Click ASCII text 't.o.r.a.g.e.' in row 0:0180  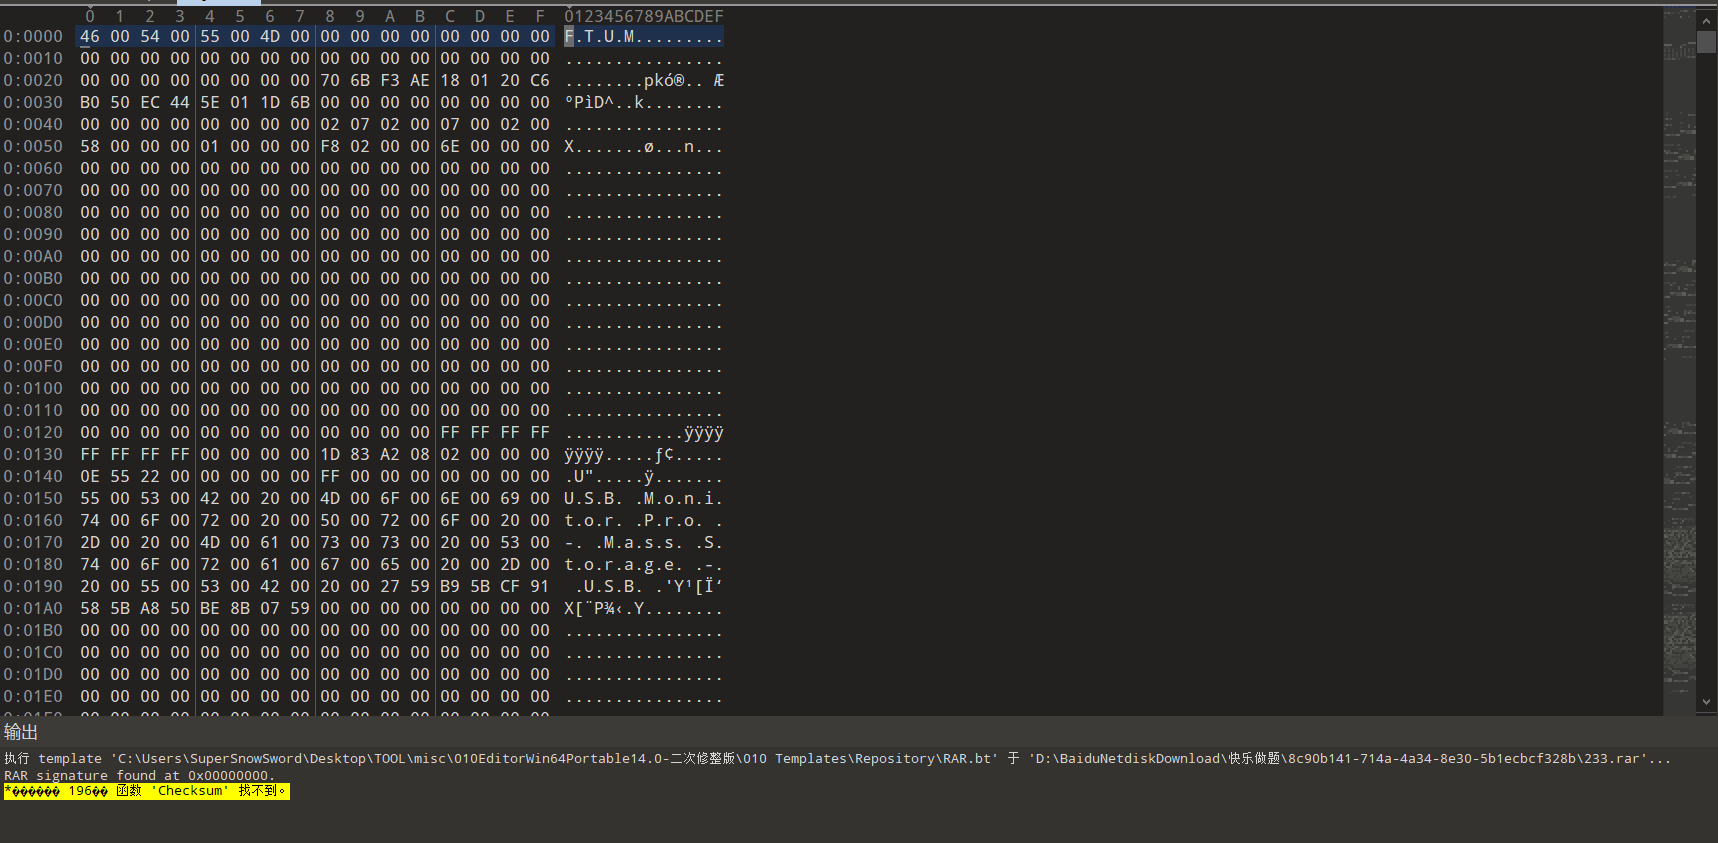click(624, 564)
